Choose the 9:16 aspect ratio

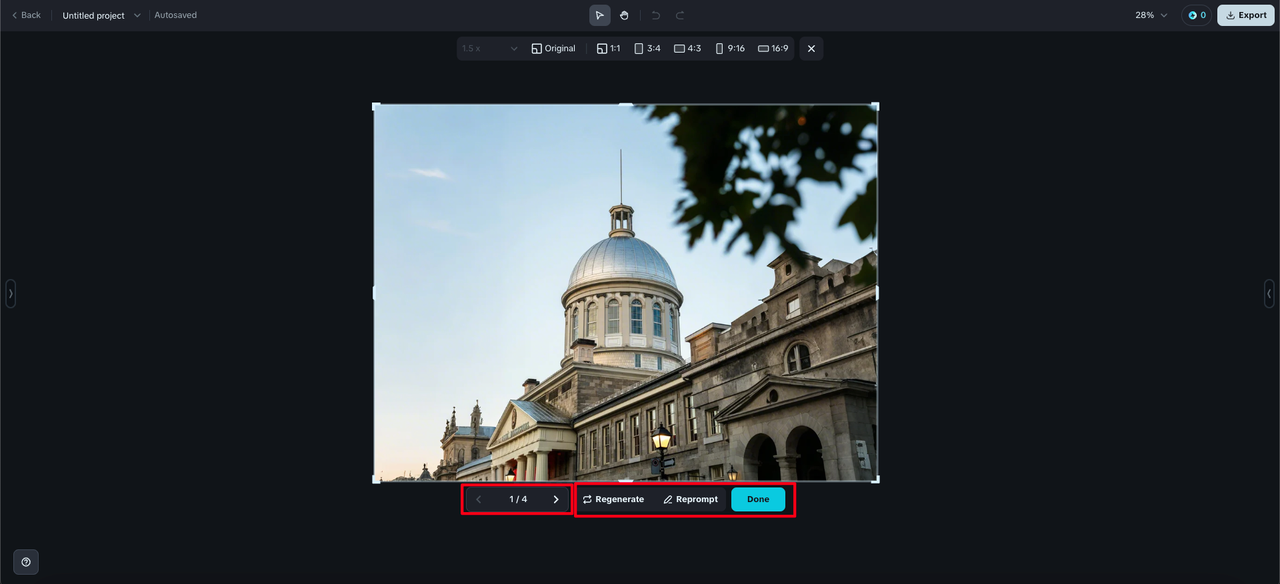tap(730, 48)
